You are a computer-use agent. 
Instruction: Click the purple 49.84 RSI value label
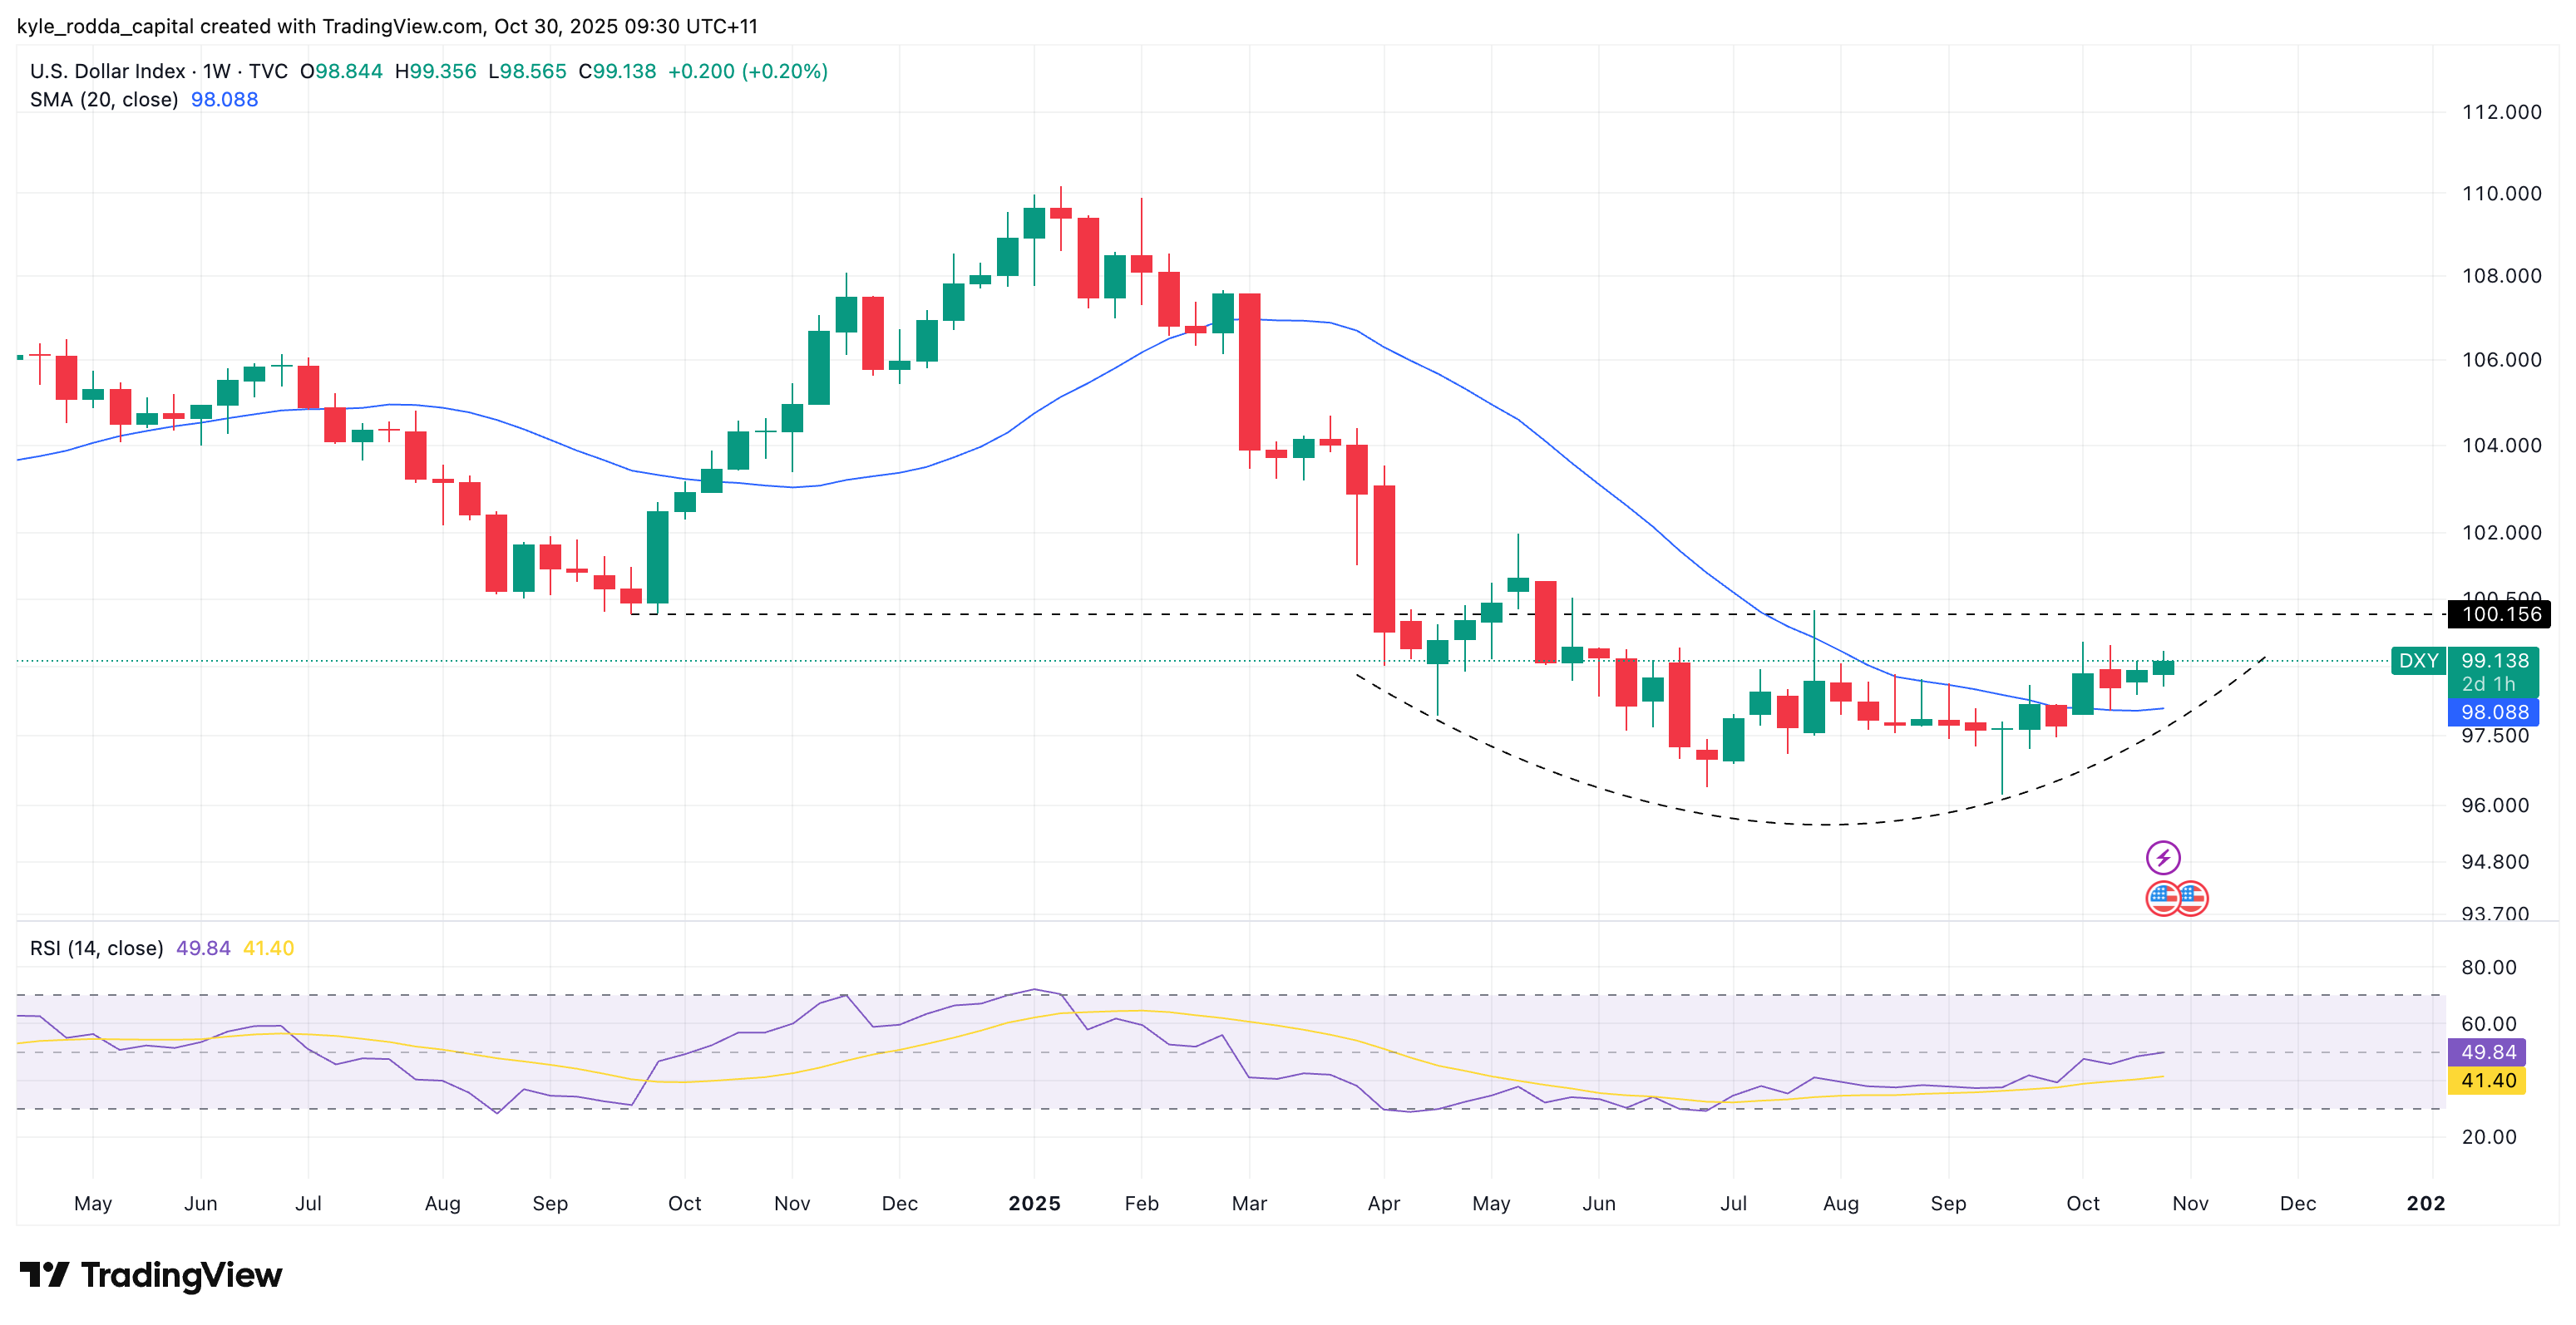coord(2487,1052)
